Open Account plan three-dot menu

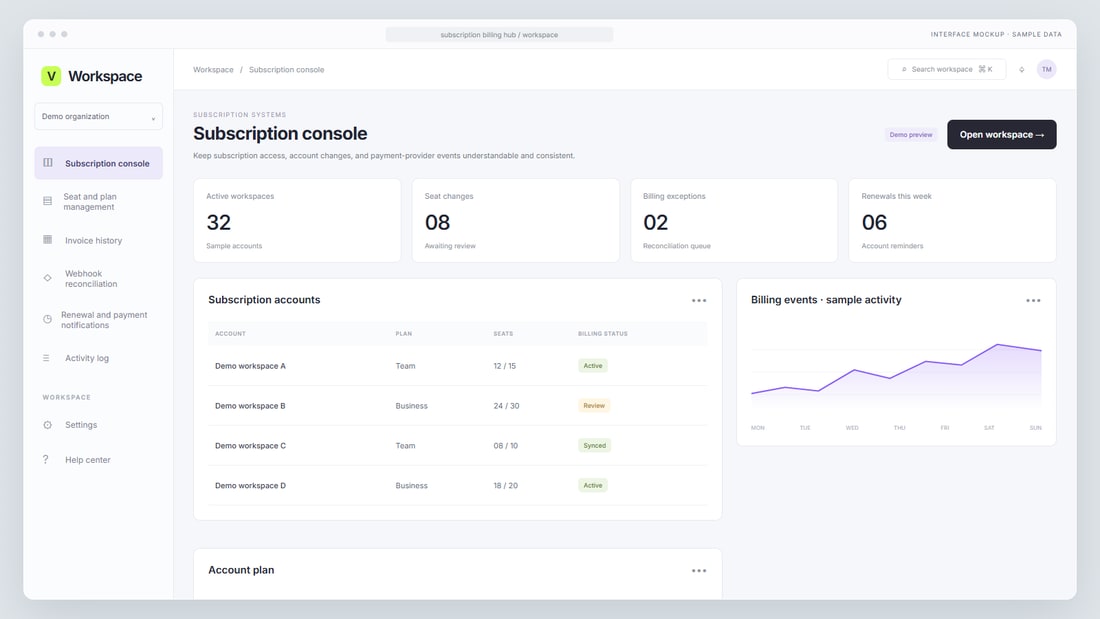click(x=699, y=571)
